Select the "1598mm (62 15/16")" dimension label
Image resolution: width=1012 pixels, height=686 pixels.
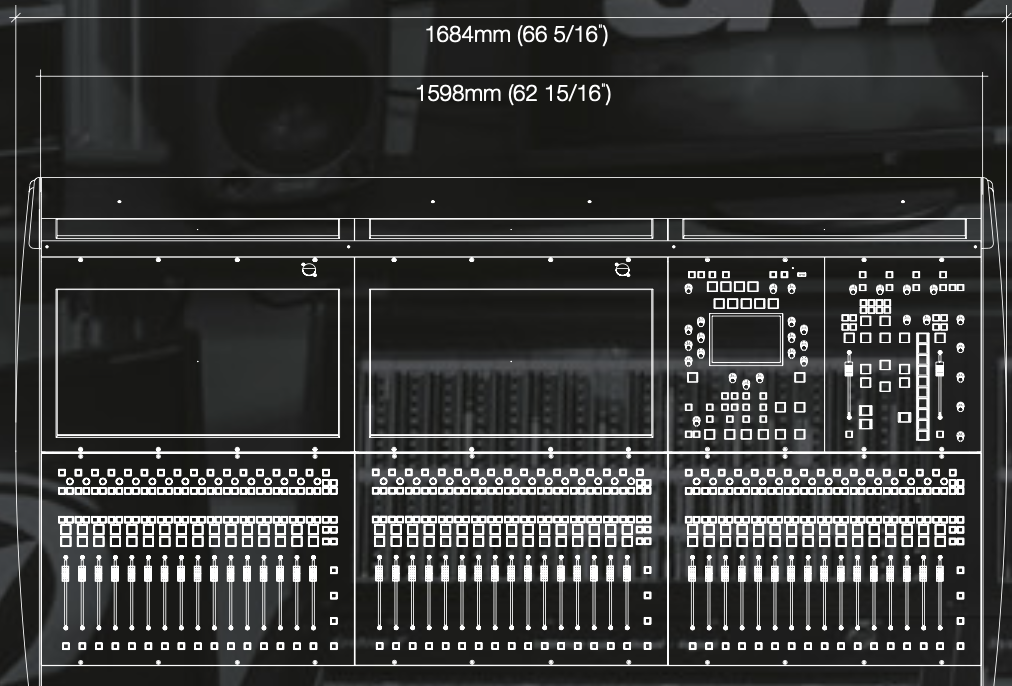point(513,94)
